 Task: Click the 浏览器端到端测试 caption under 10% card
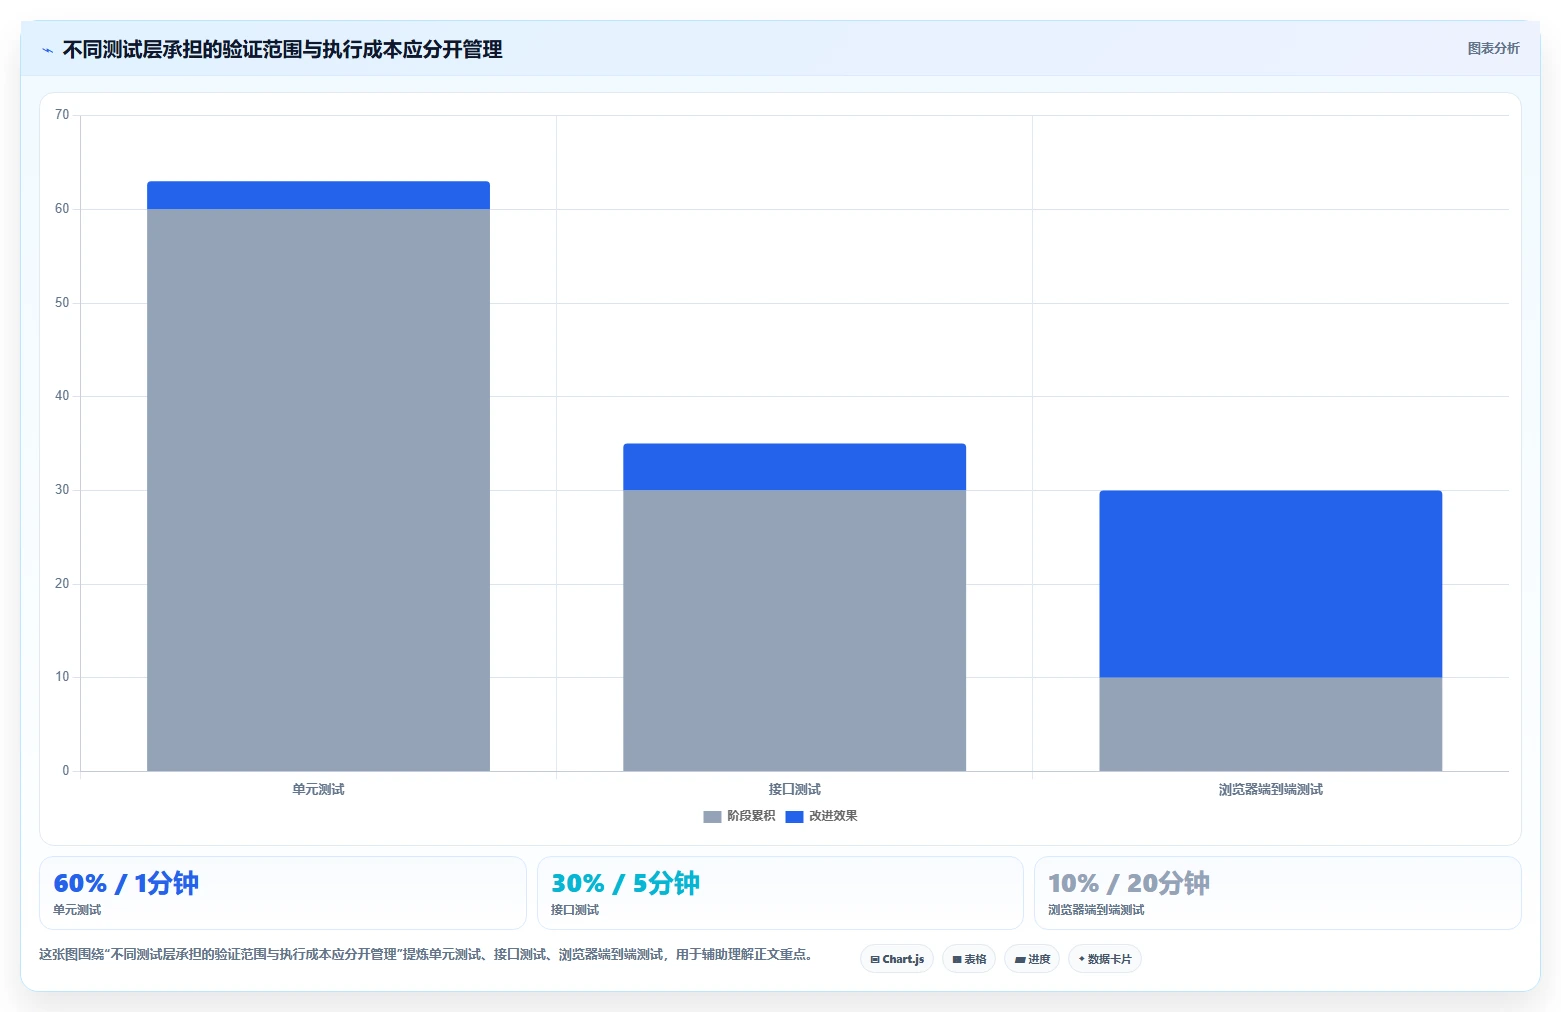point(1096,910)
